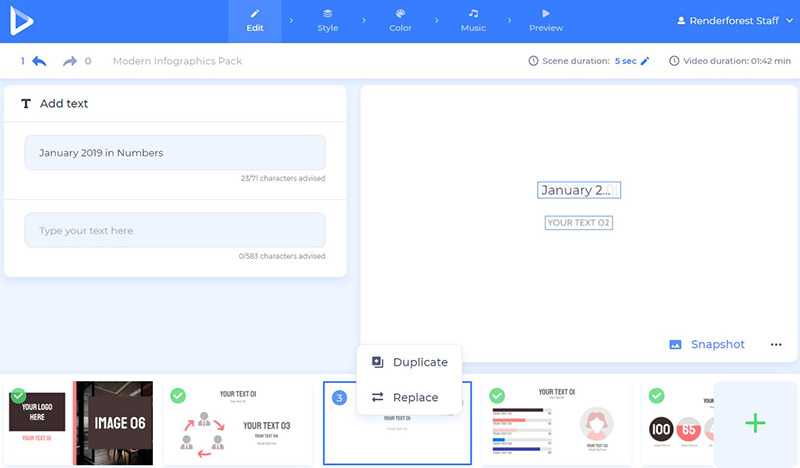Click the Snapshot image icon
800x468 pixels.
click(675, 345)
